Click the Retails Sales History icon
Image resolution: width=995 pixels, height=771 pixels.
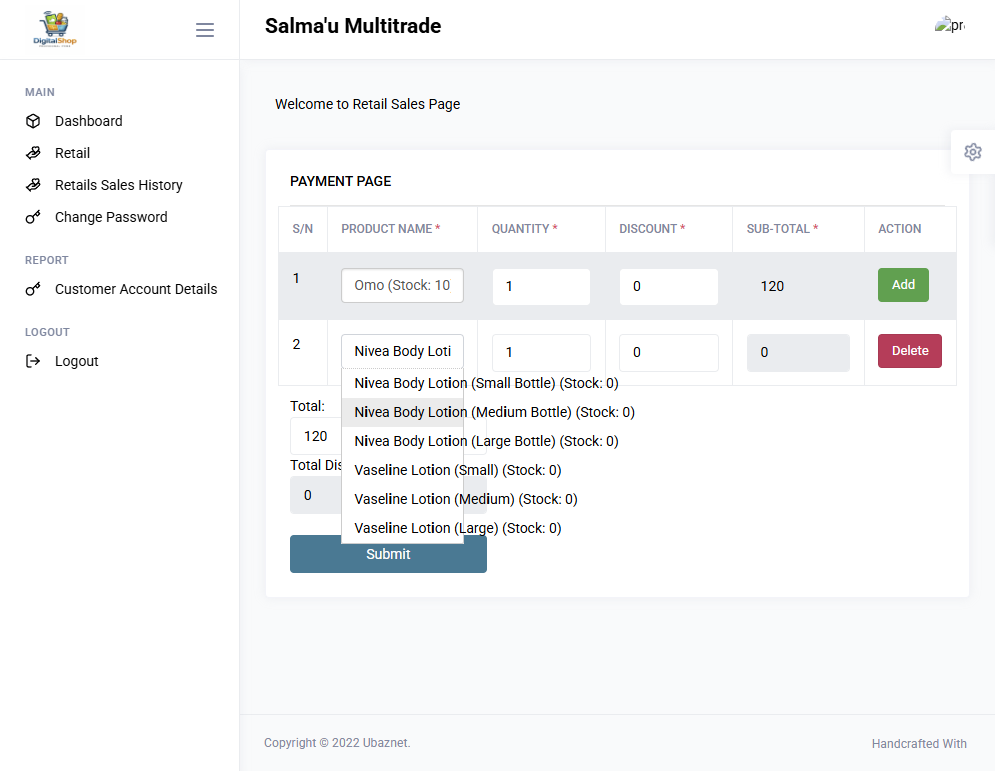[33, 185]
